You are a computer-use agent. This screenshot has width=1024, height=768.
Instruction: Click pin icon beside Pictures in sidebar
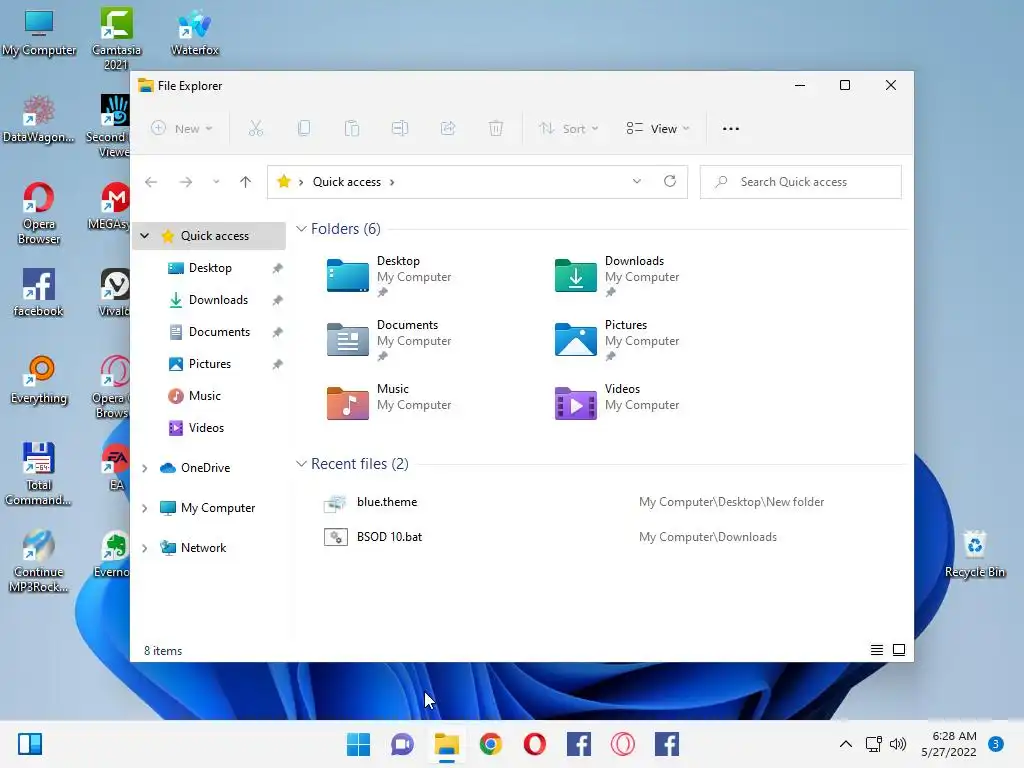point(278,364)
